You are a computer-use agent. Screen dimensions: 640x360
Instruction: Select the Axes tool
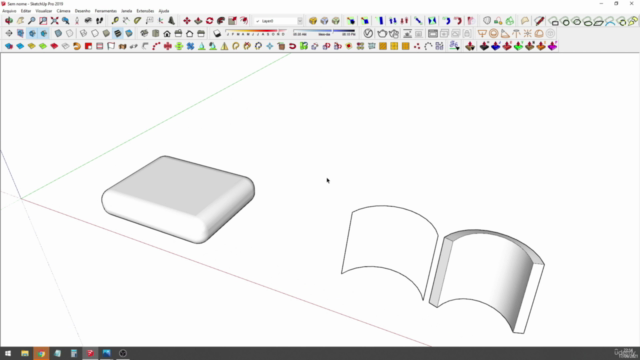161,20
